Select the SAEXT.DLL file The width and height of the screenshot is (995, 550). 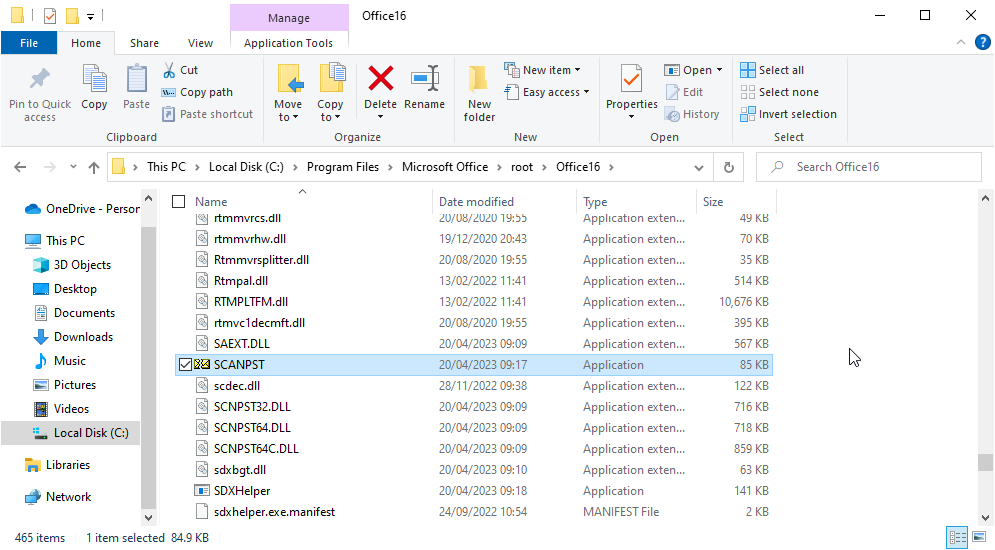pyautogui.click(x=242, y=344)
